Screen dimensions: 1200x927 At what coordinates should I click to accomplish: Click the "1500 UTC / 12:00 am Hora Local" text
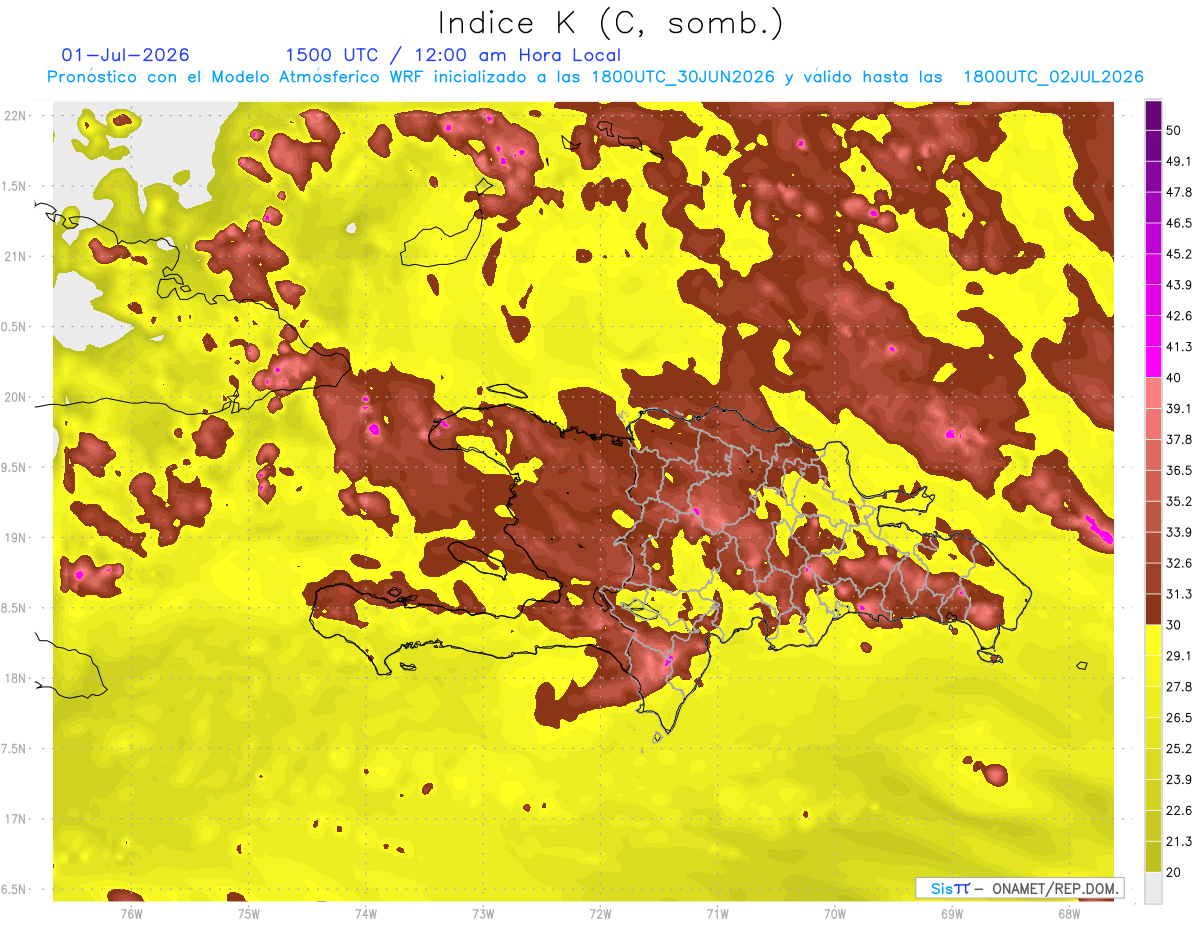pos(453,55)
